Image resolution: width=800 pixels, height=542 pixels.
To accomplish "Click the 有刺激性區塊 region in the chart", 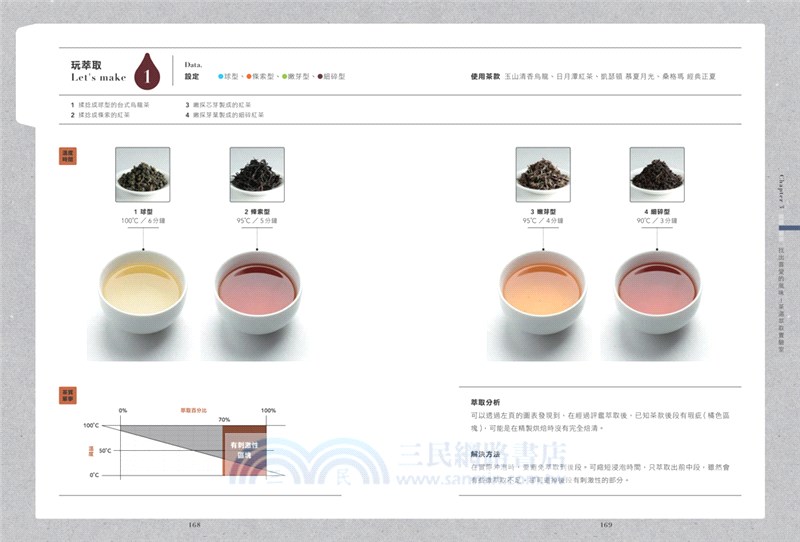I will (x=244, y=450).
